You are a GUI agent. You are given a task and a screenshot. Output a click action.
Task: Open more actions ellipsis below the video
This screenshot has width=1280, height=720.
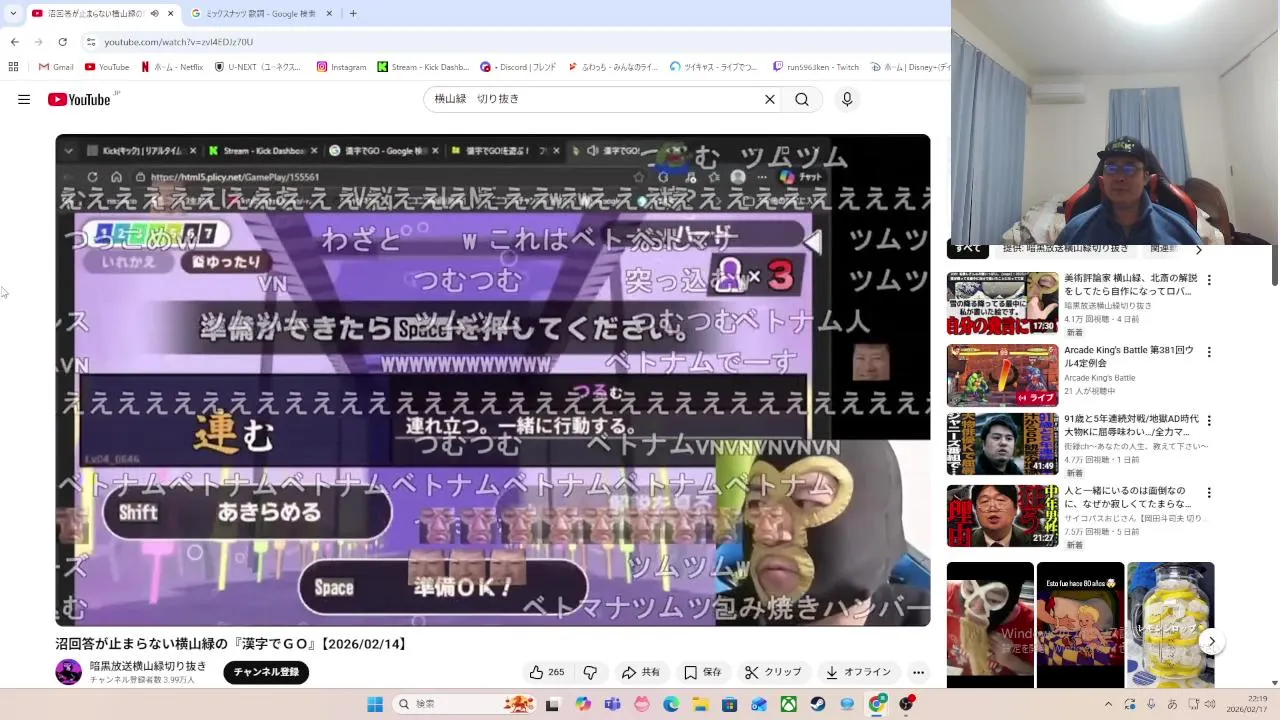click(918, 672)
